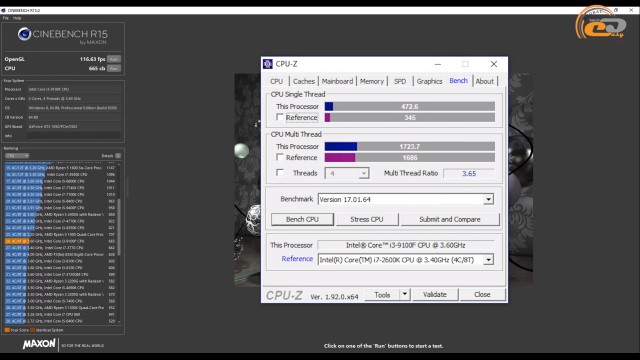This screenshot has width=640, height=360.
Task: Click the Cinebench title bar app icon
Action: click(3, 10)
